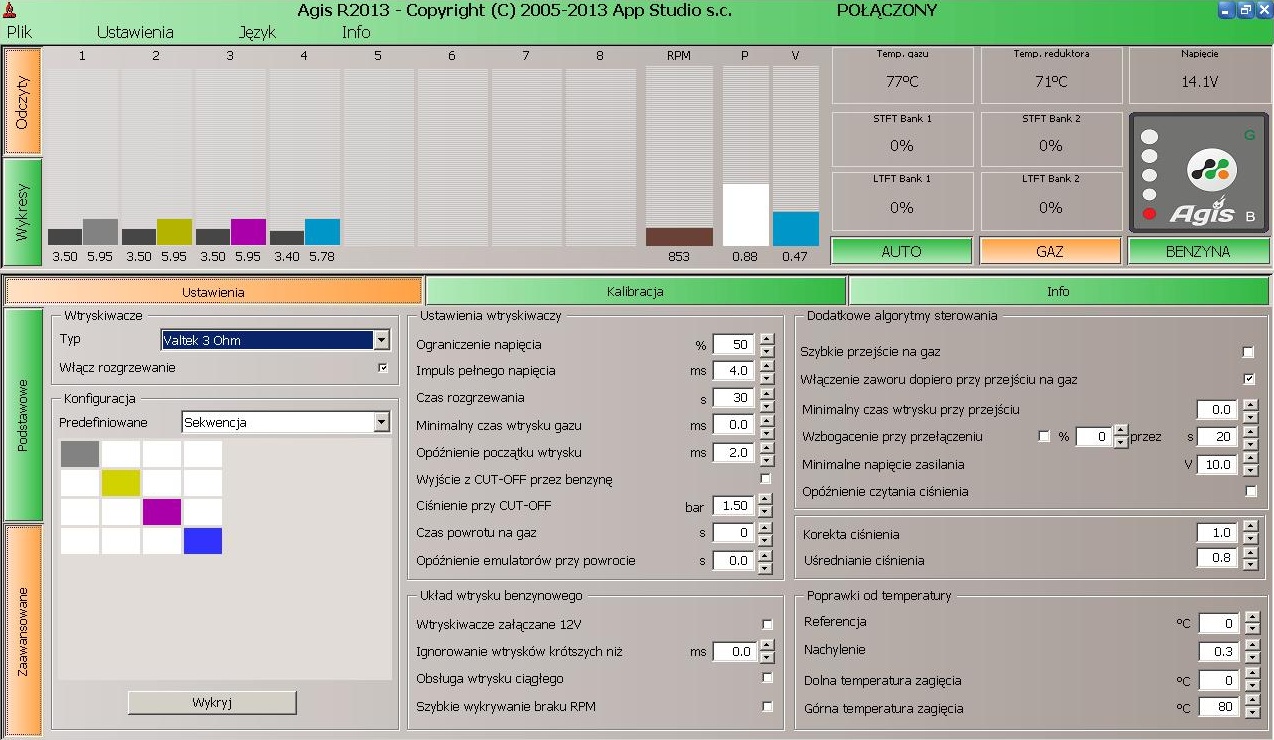
Task: Increase Referencja temperature stepper
Action: (1250, 618)
